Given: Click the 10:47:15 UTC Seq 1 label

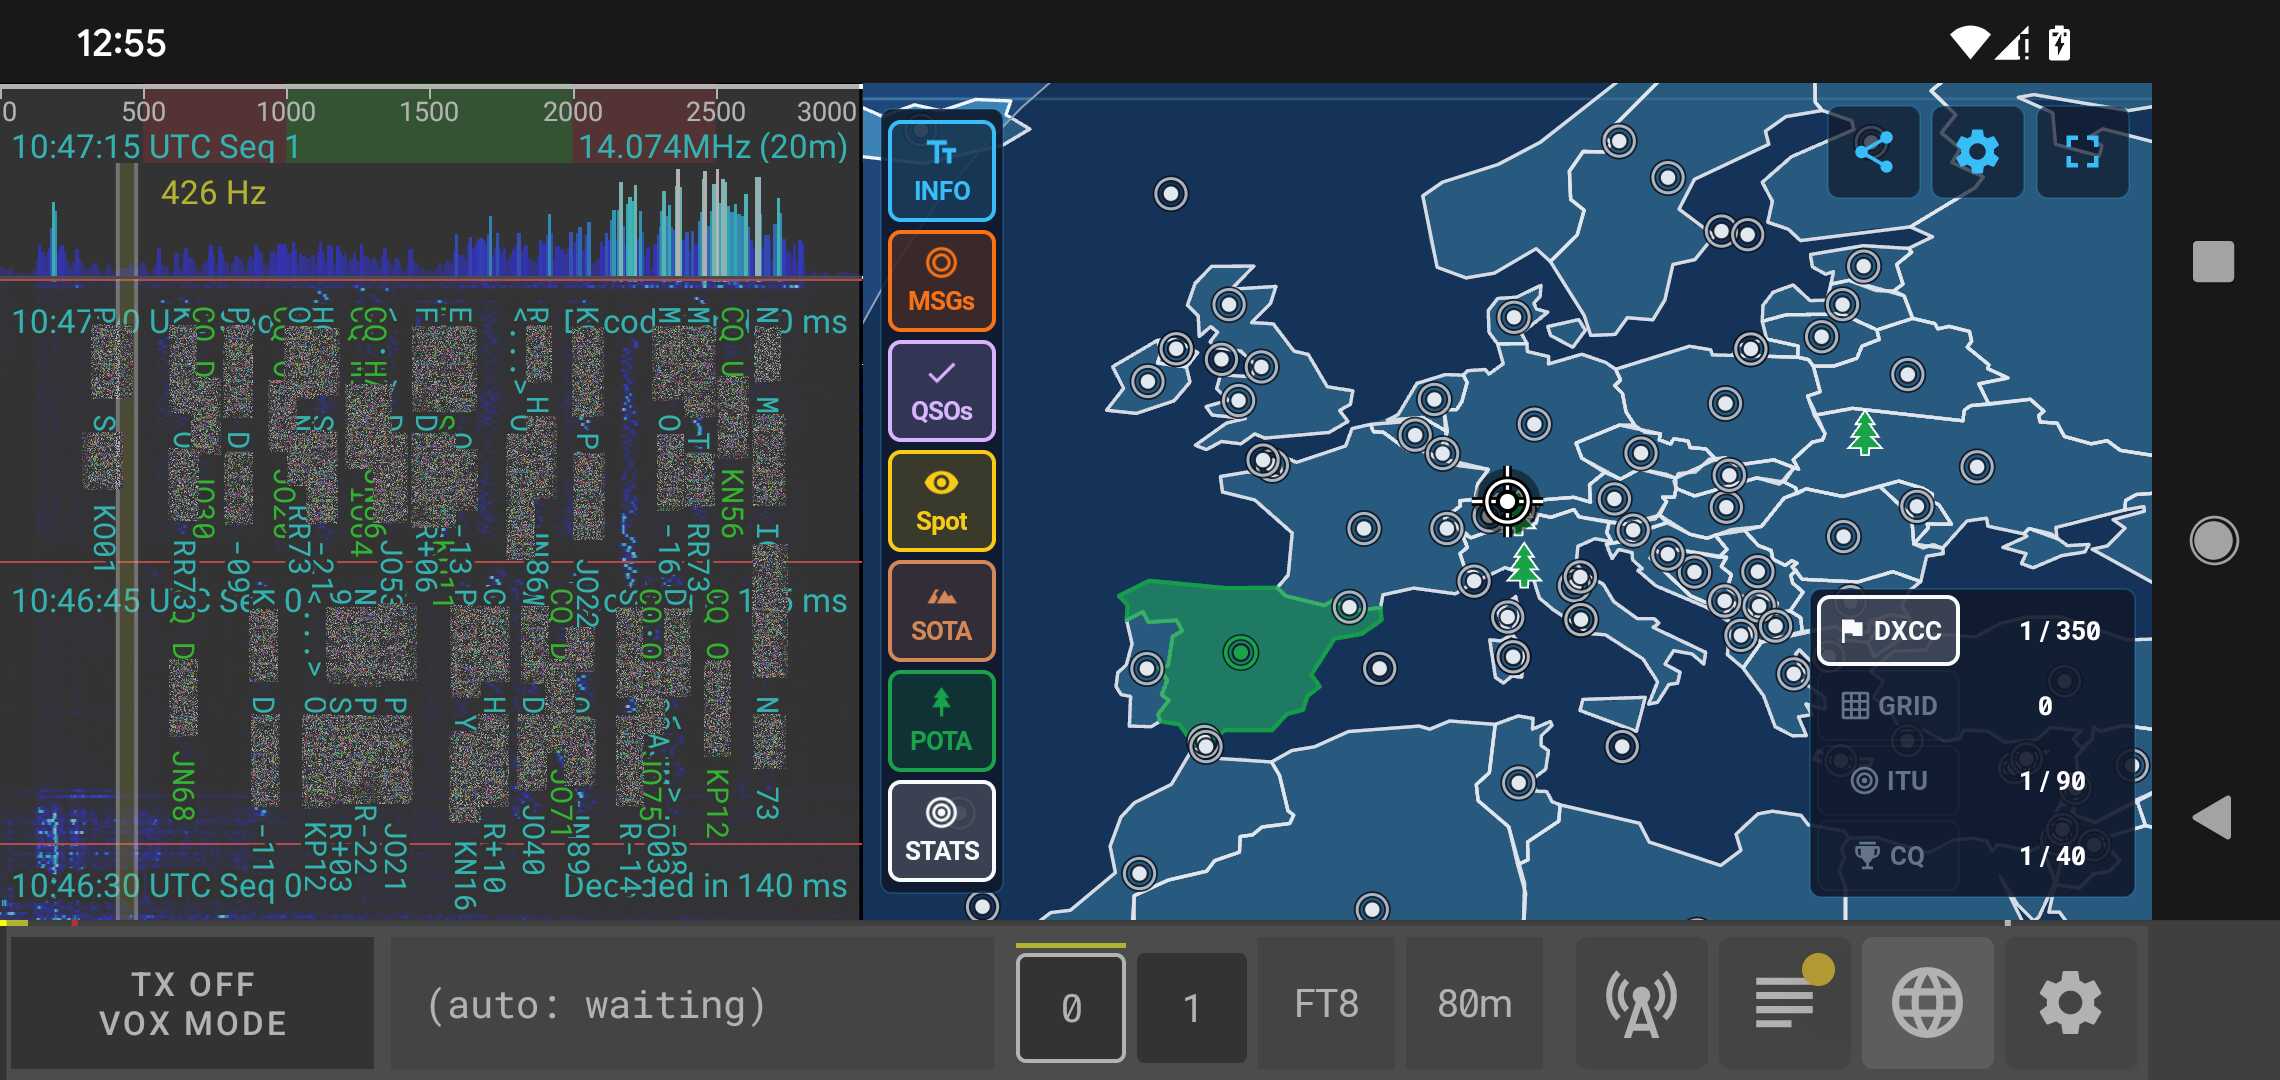Looking at the screenshot, I should 156,147.
